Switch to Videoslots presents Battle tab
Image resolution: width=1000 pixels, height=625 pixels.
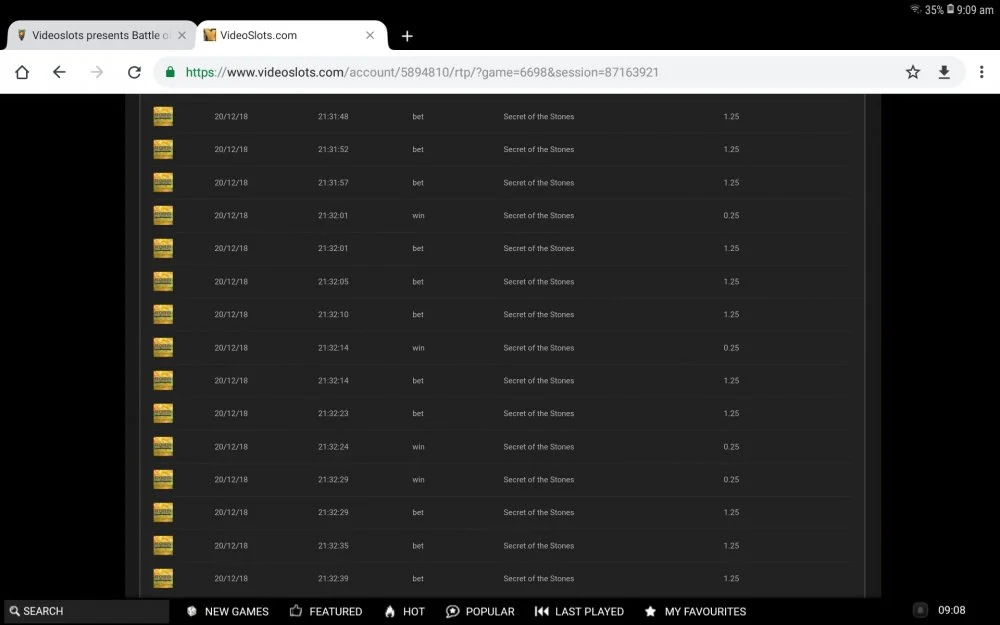[102, 36]
